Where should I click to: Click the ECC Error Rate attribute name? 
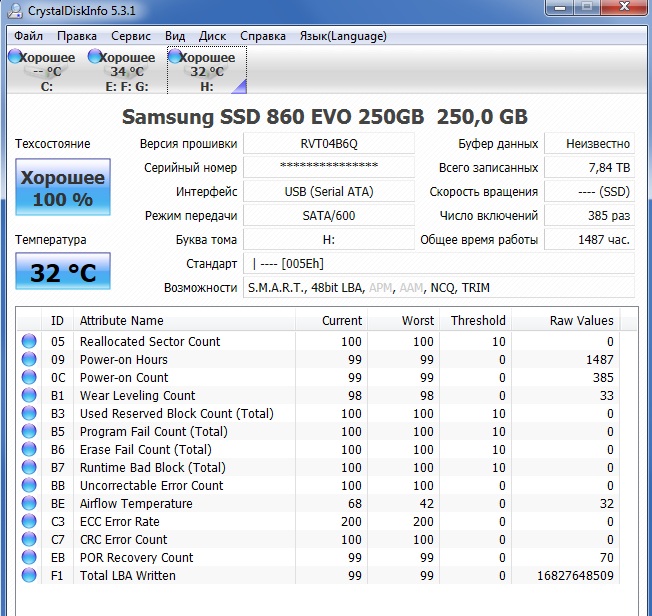point(120,522)
